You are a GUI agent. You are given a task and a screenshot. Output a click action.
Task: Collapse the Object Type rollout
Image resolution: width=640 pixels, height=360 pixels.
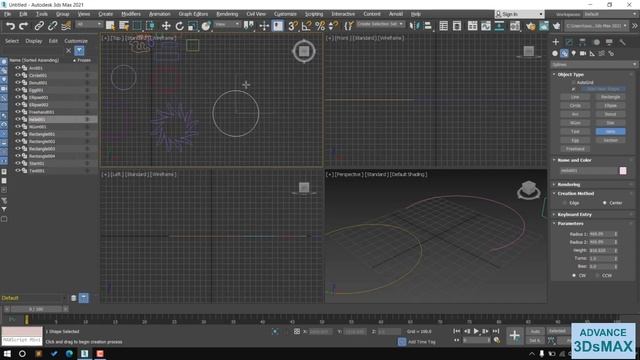pyautogui.click(x=571, y=74)
